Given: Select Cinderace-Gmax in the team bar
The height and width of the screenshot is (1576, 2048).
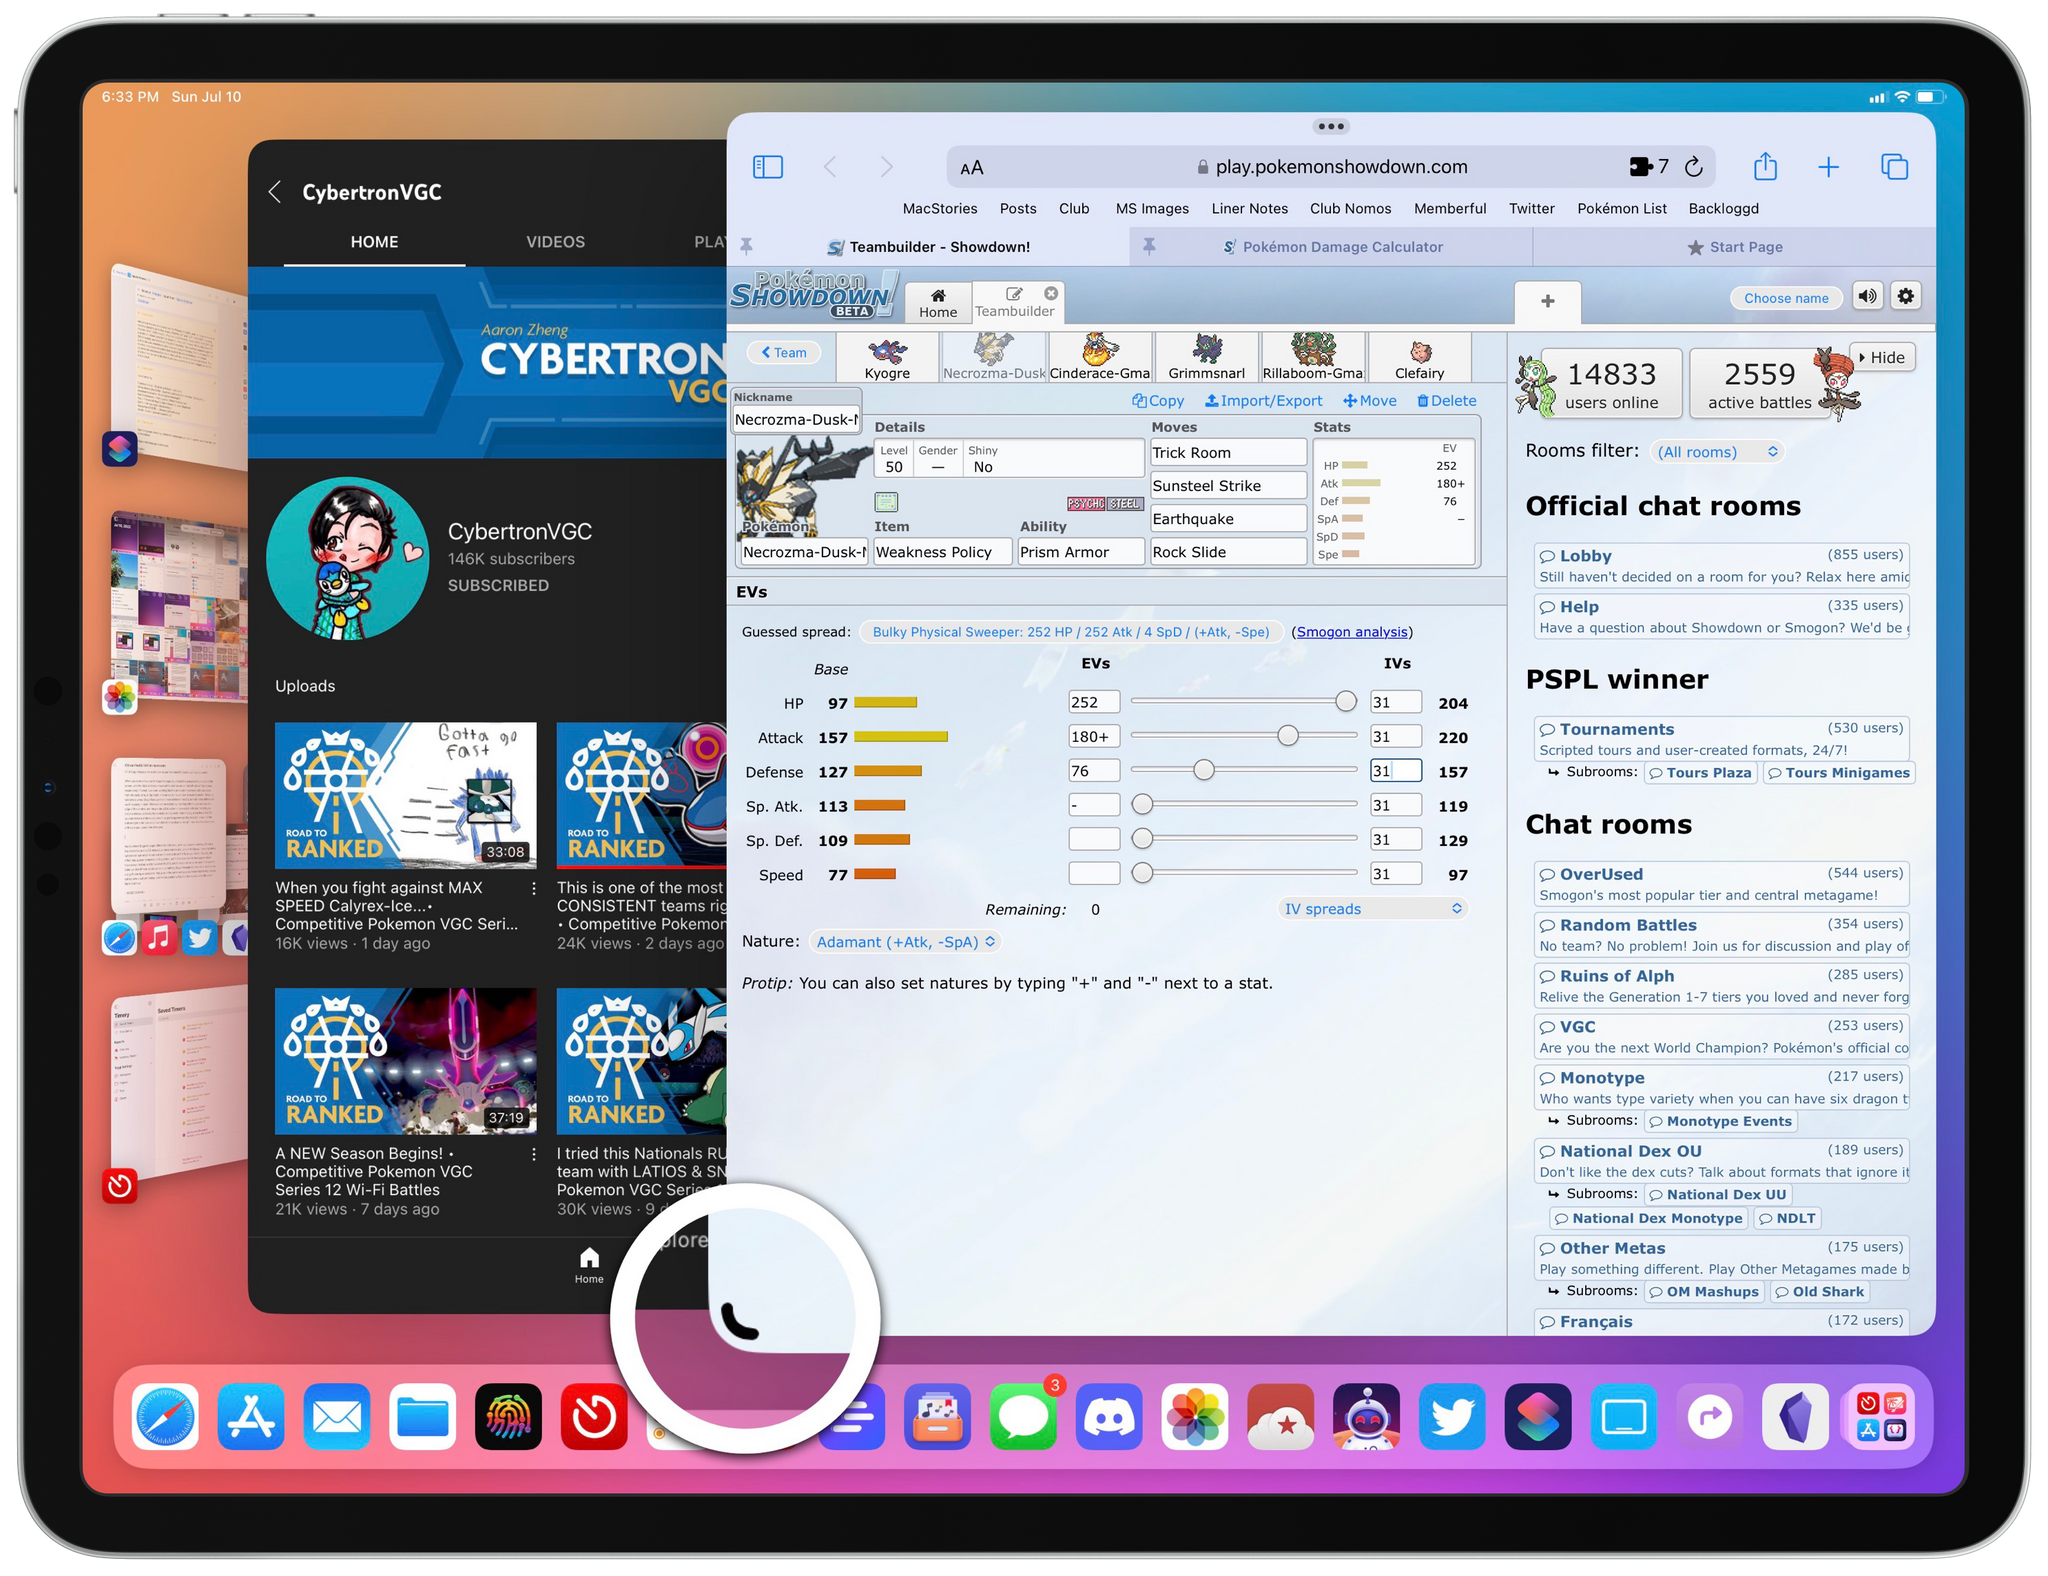Looking at the screenshot, I should (1100, 358).
